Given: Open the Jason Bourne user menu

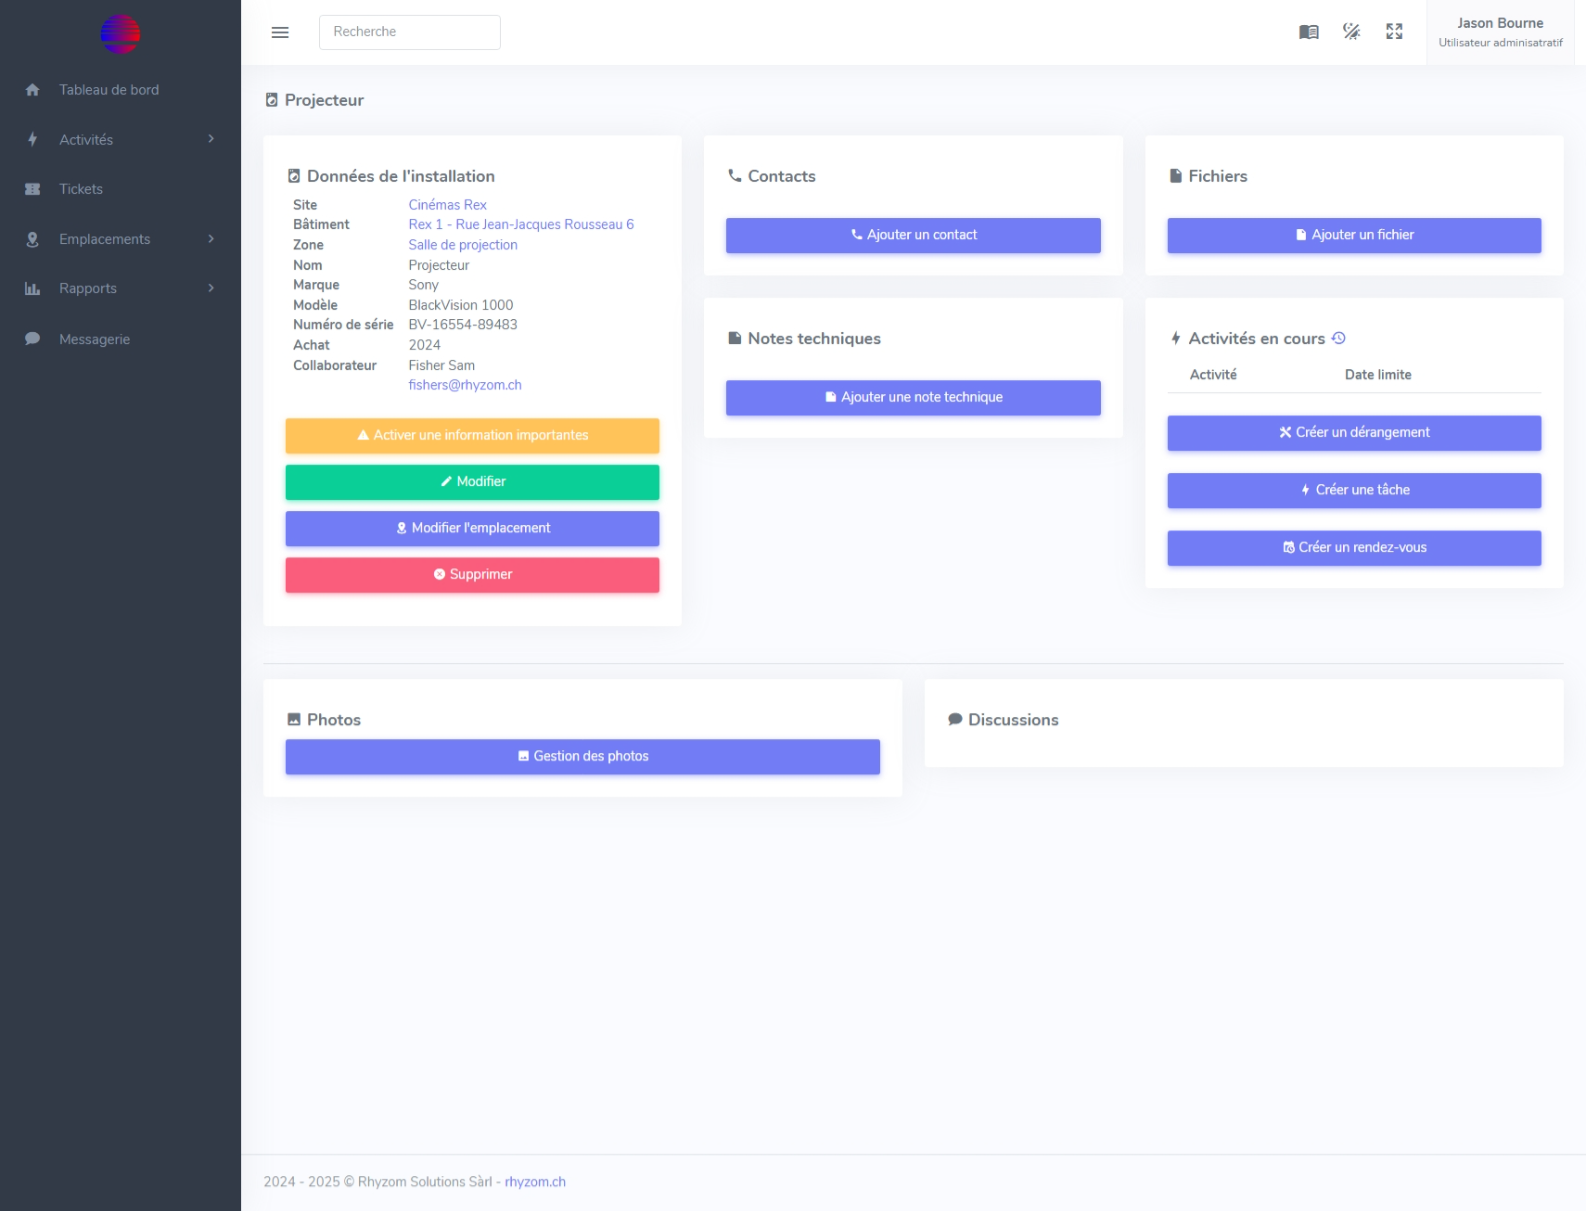Looking at the screenshot, I should click(1499, 32).
